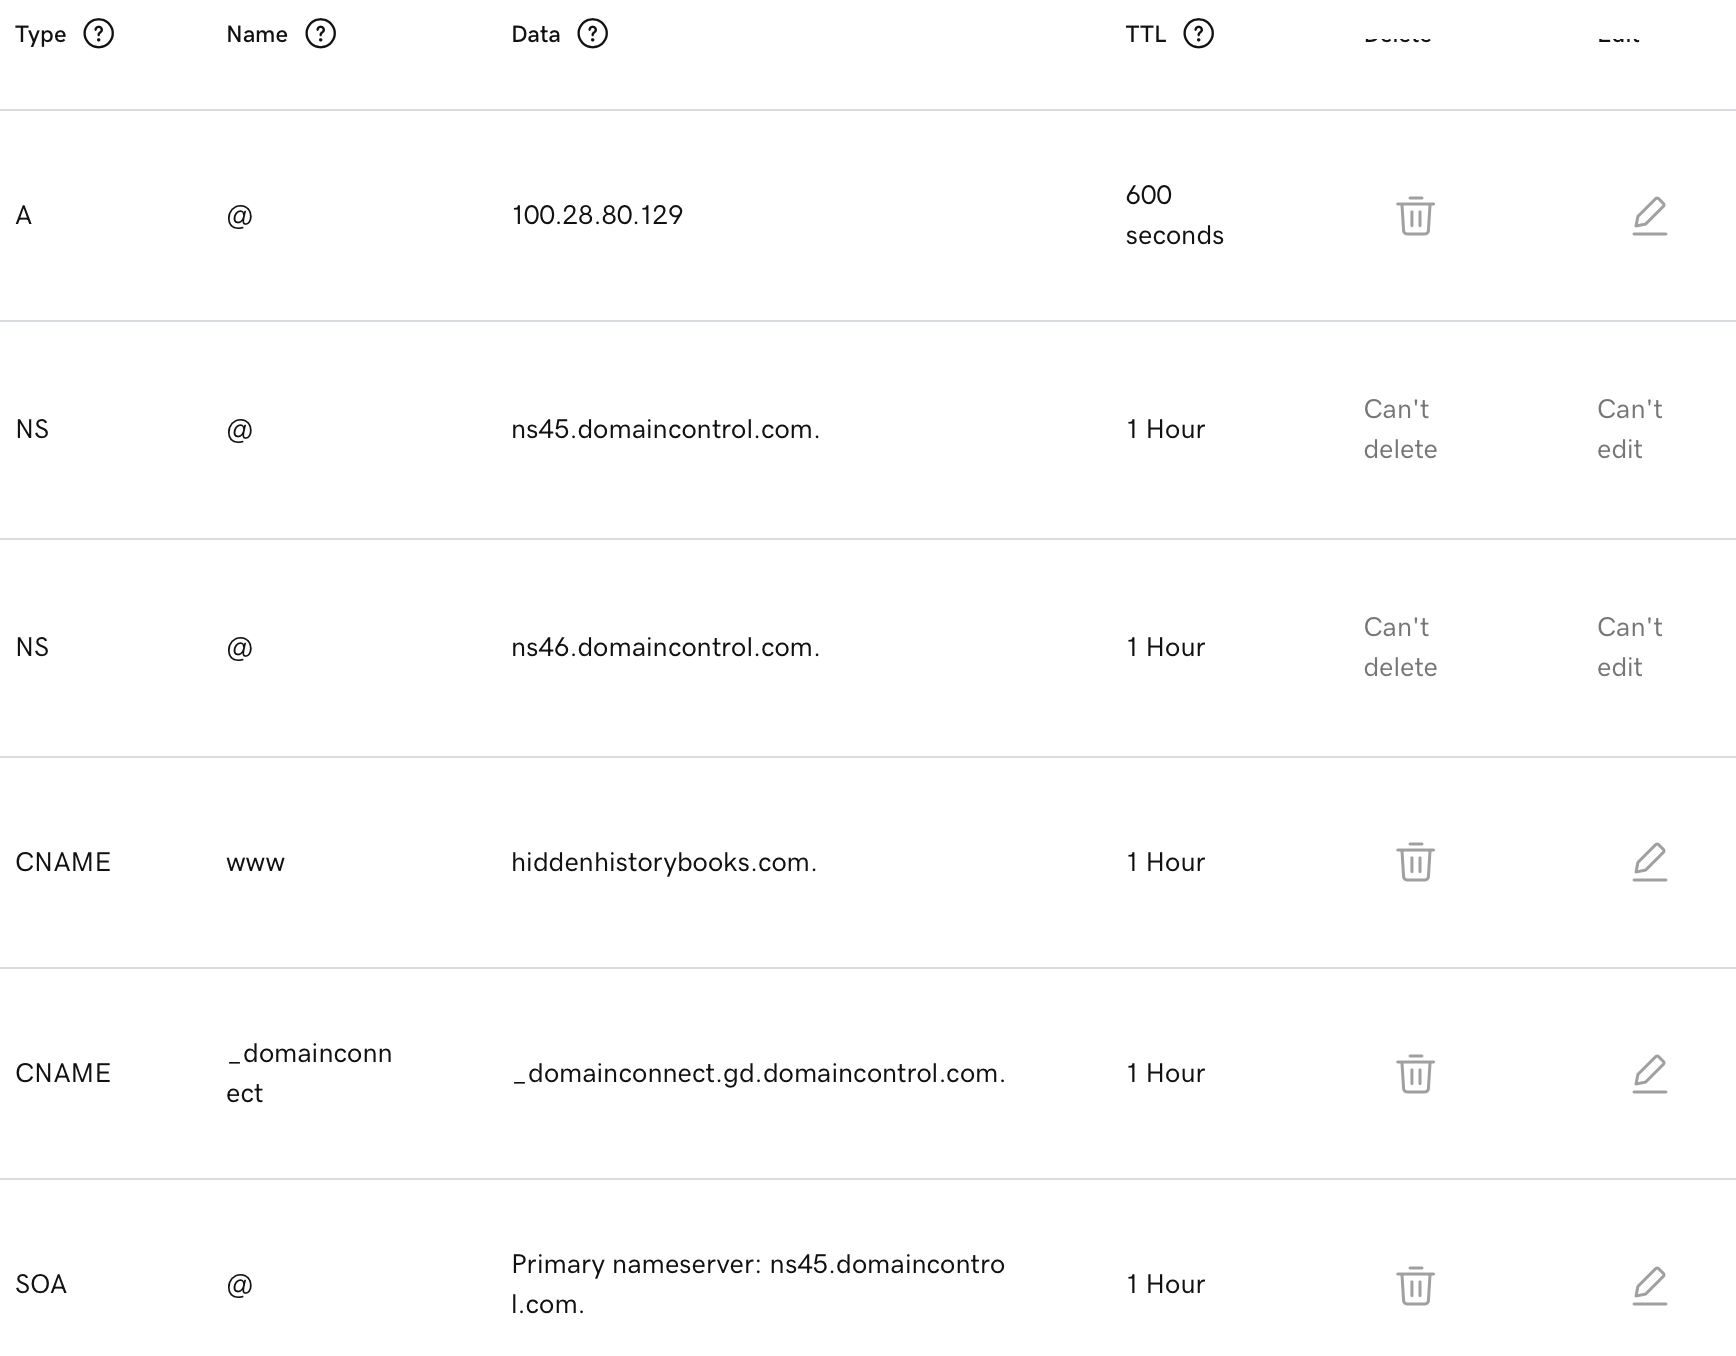This screenshot has height=1356, width=1736.
Task: Open help tooltip next to Data header
Action: pos(592,34)
